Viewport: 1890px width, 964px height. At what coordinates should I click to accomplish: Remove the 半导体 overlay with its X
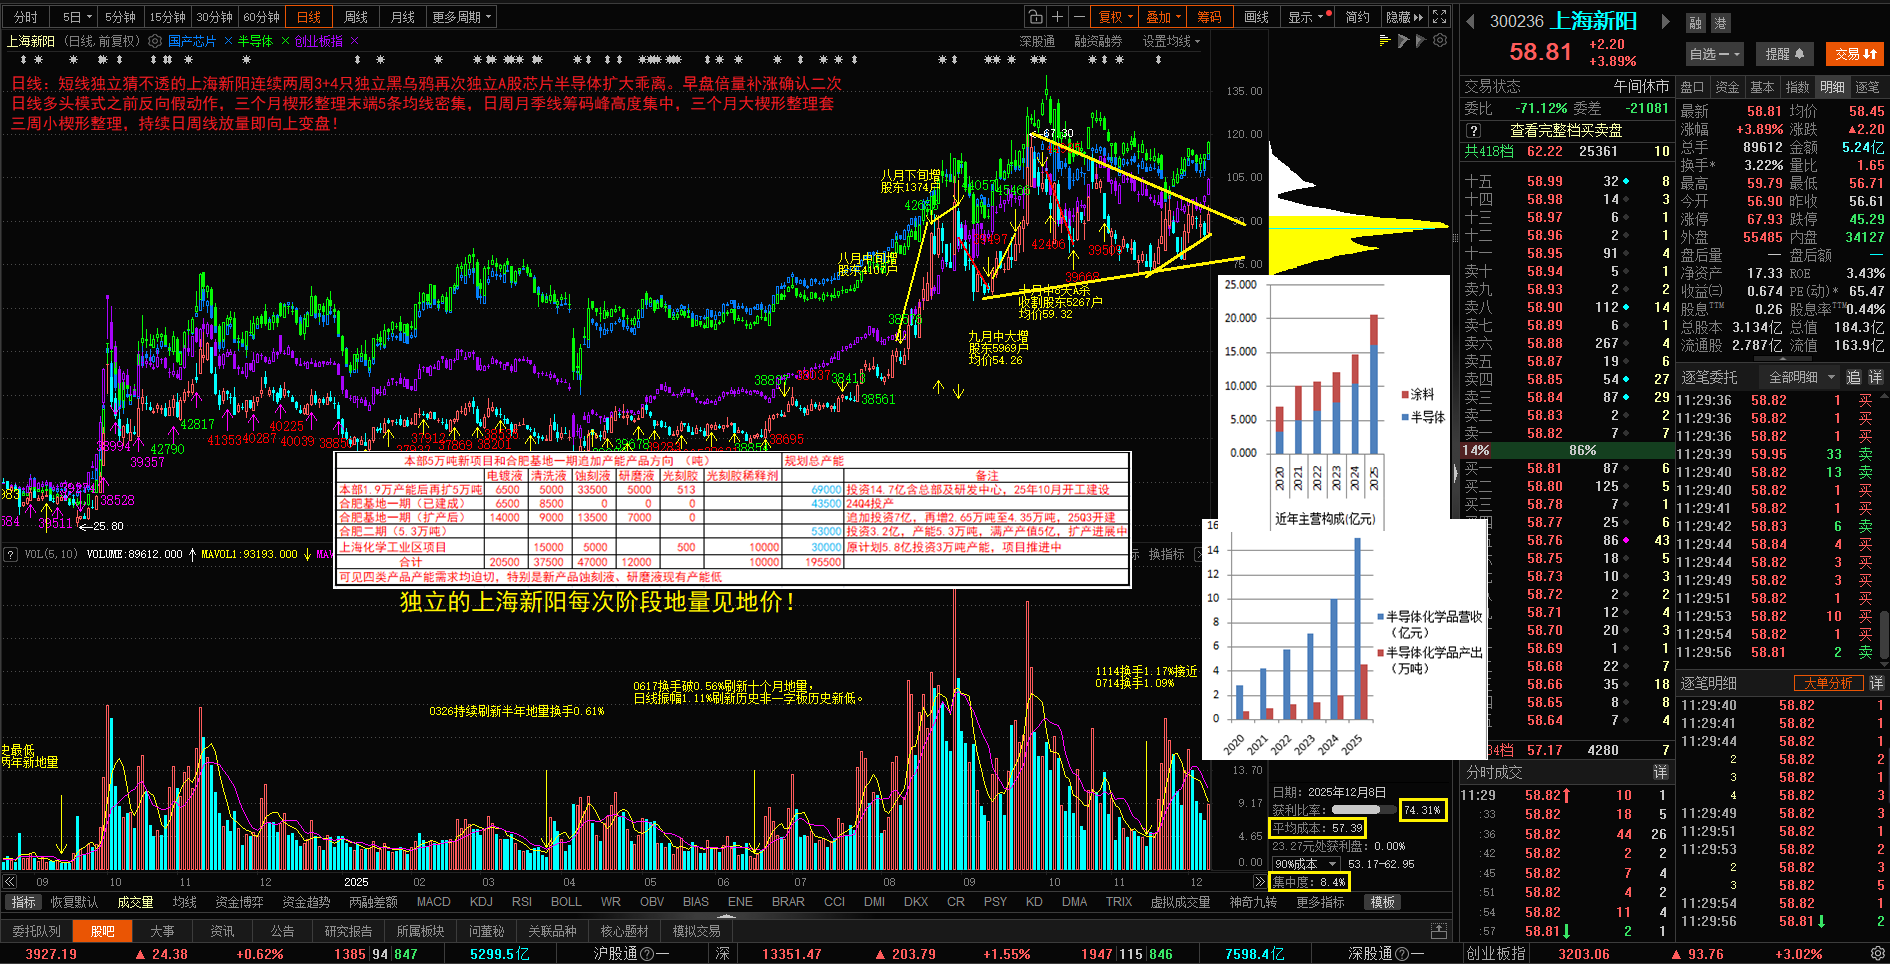coord(285,41)
